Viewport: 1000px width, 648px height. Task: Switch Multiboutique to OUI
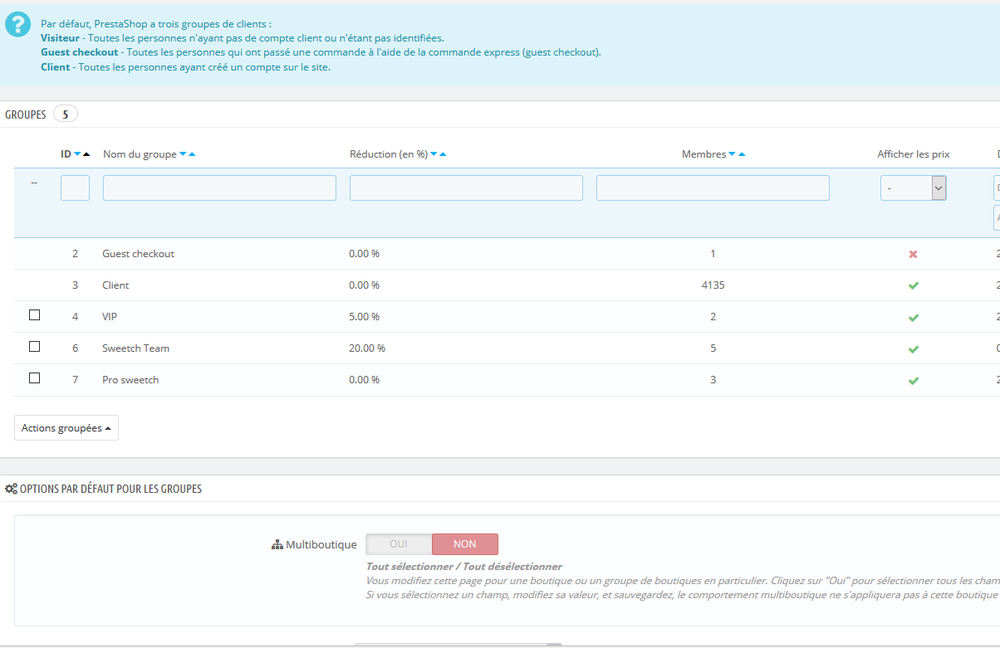pos(399,544)
